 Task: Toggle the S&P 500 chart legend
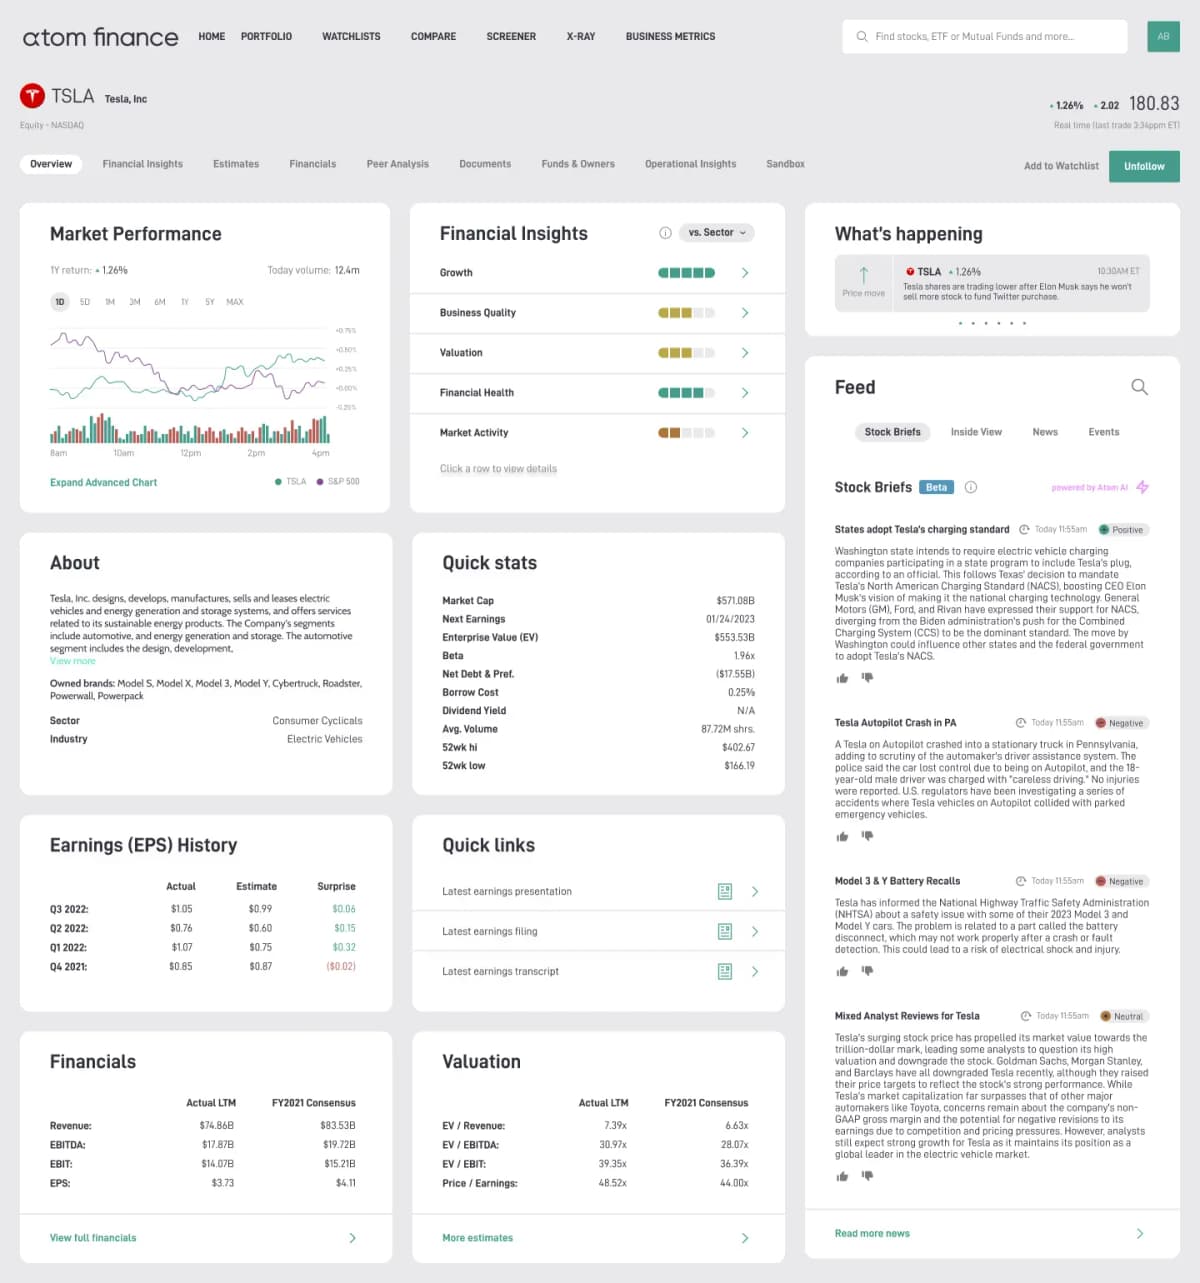pos(338,482)
